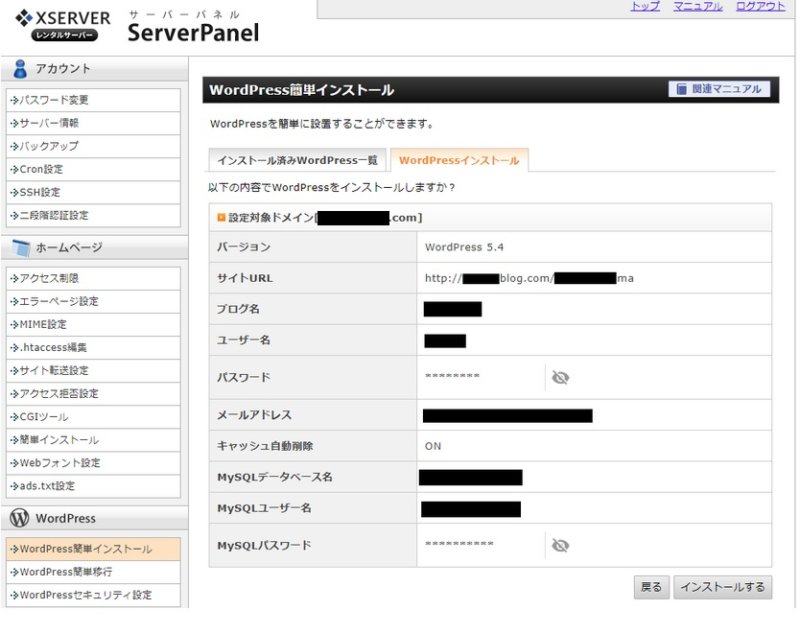Select the WordPressインストール tab
This screenshot has width=800, height=633.
coord(459,160)
